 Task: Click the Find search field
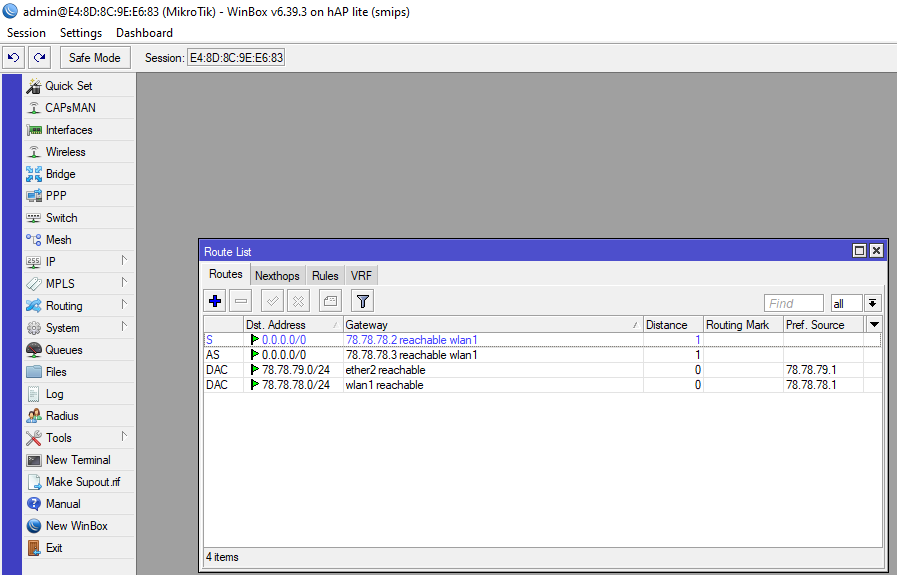(x=793, y=303)
